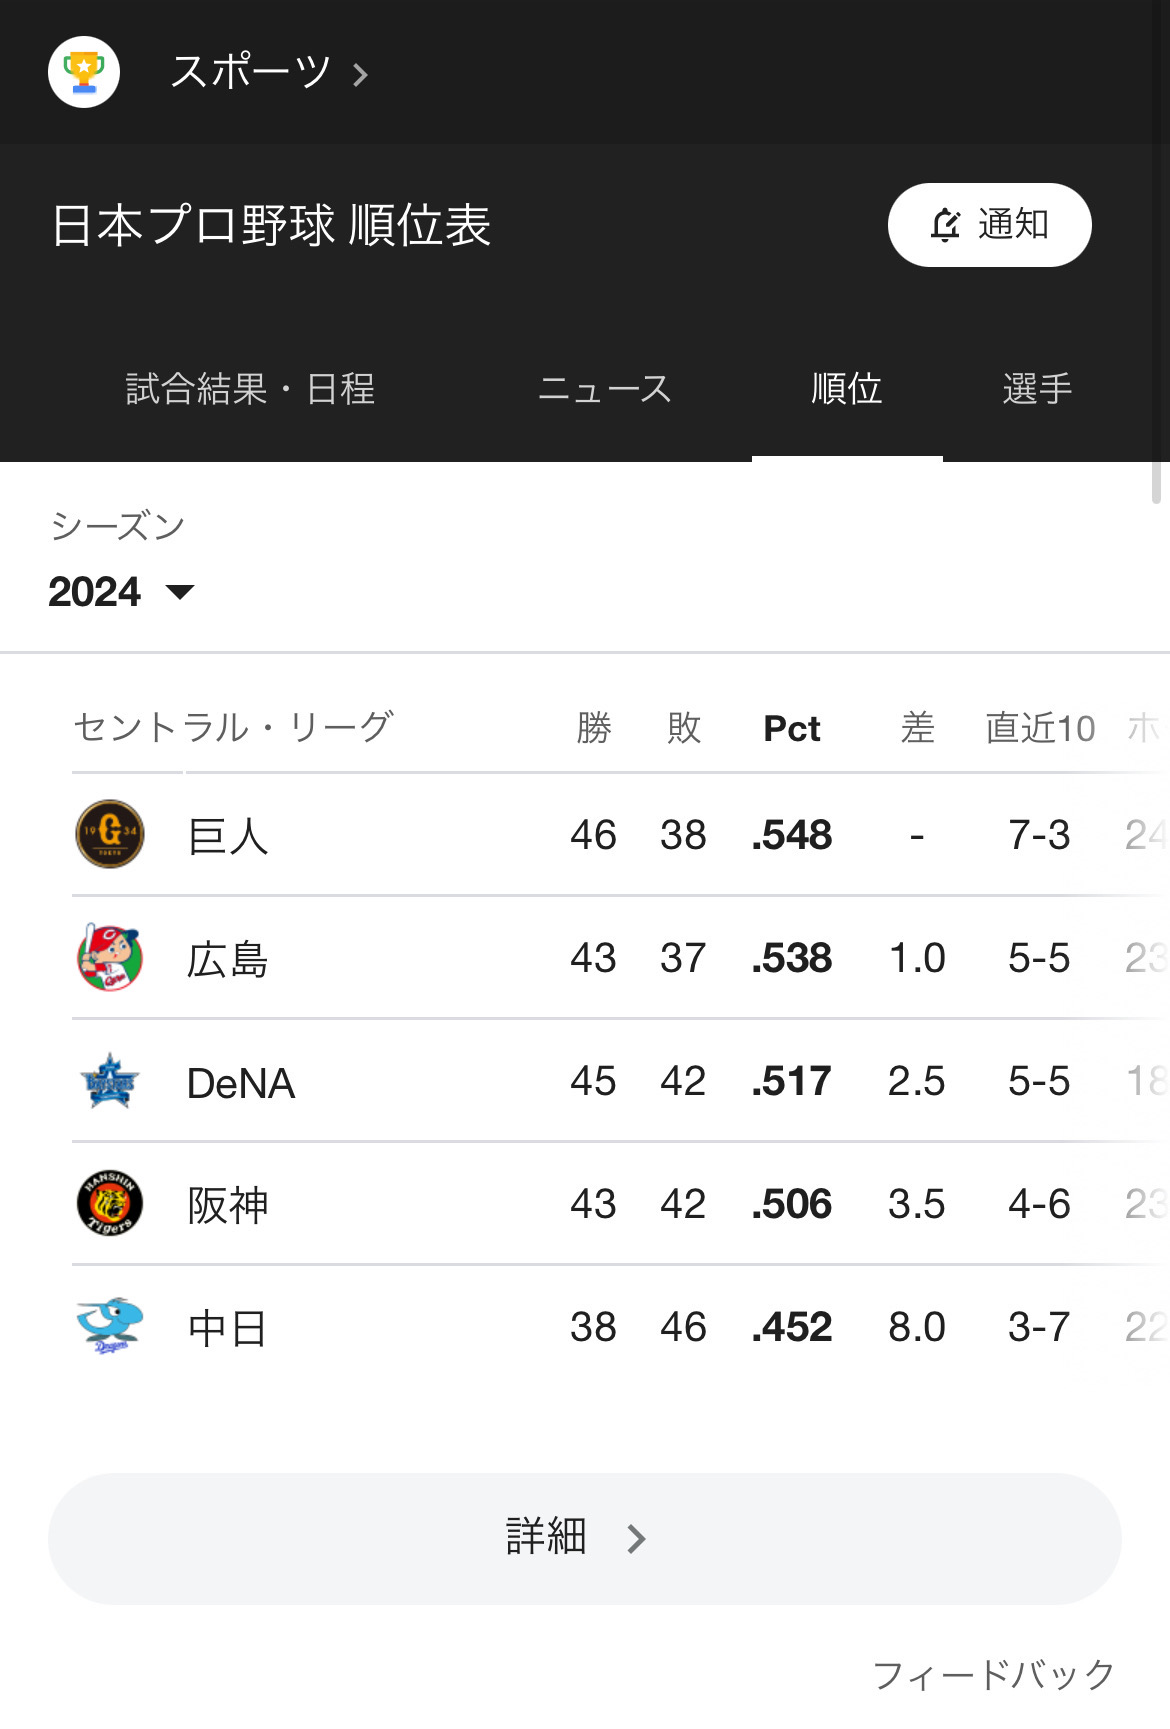
Task: Switch to the 試合結果・日程 tab
Action: coord(250,389)
